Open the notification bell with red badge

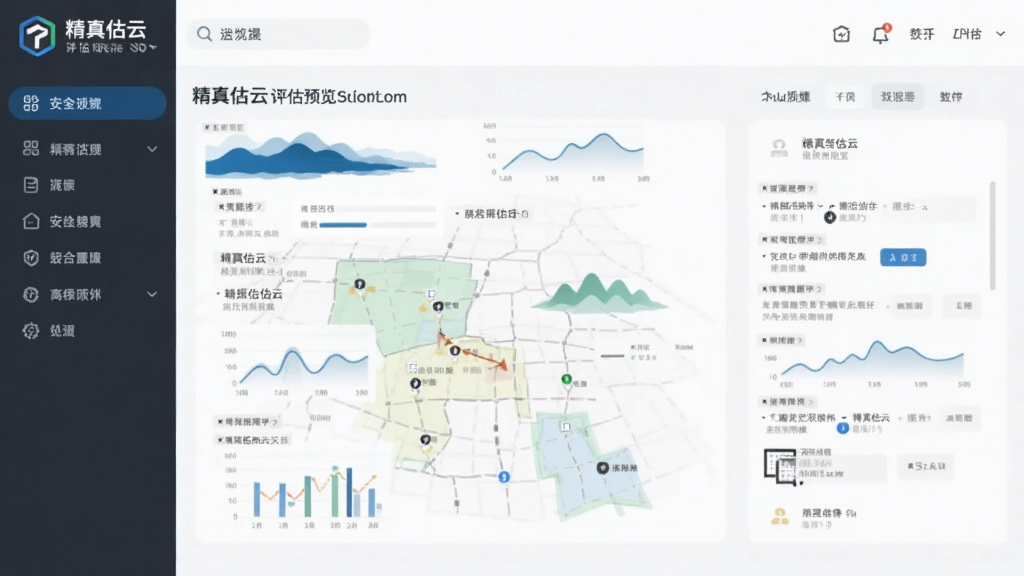point(881,33)
